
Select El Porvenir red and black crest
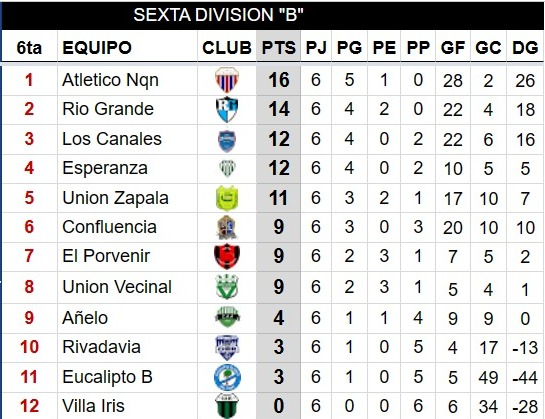[x=227, y=256]
